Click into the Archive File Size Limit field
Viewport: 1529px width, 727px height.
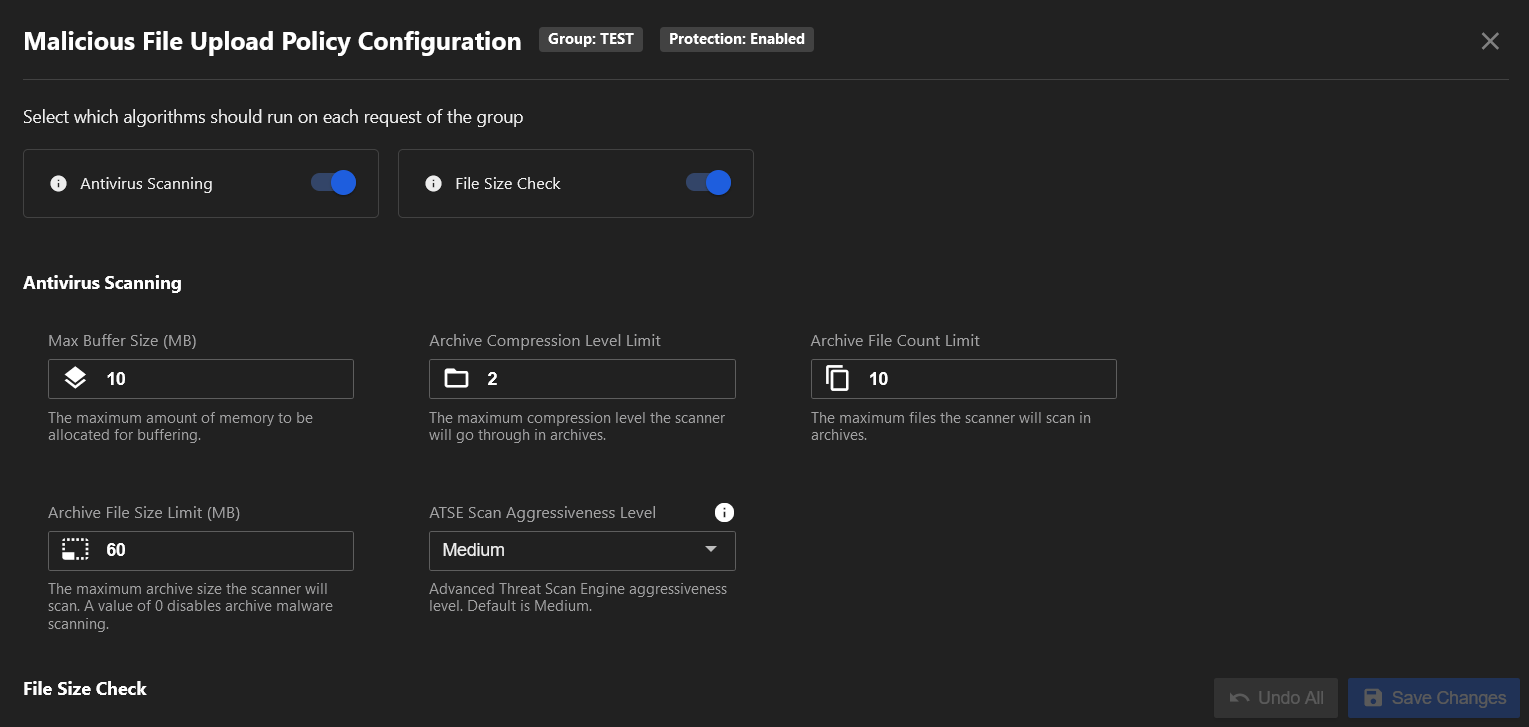tap(220, 550)
